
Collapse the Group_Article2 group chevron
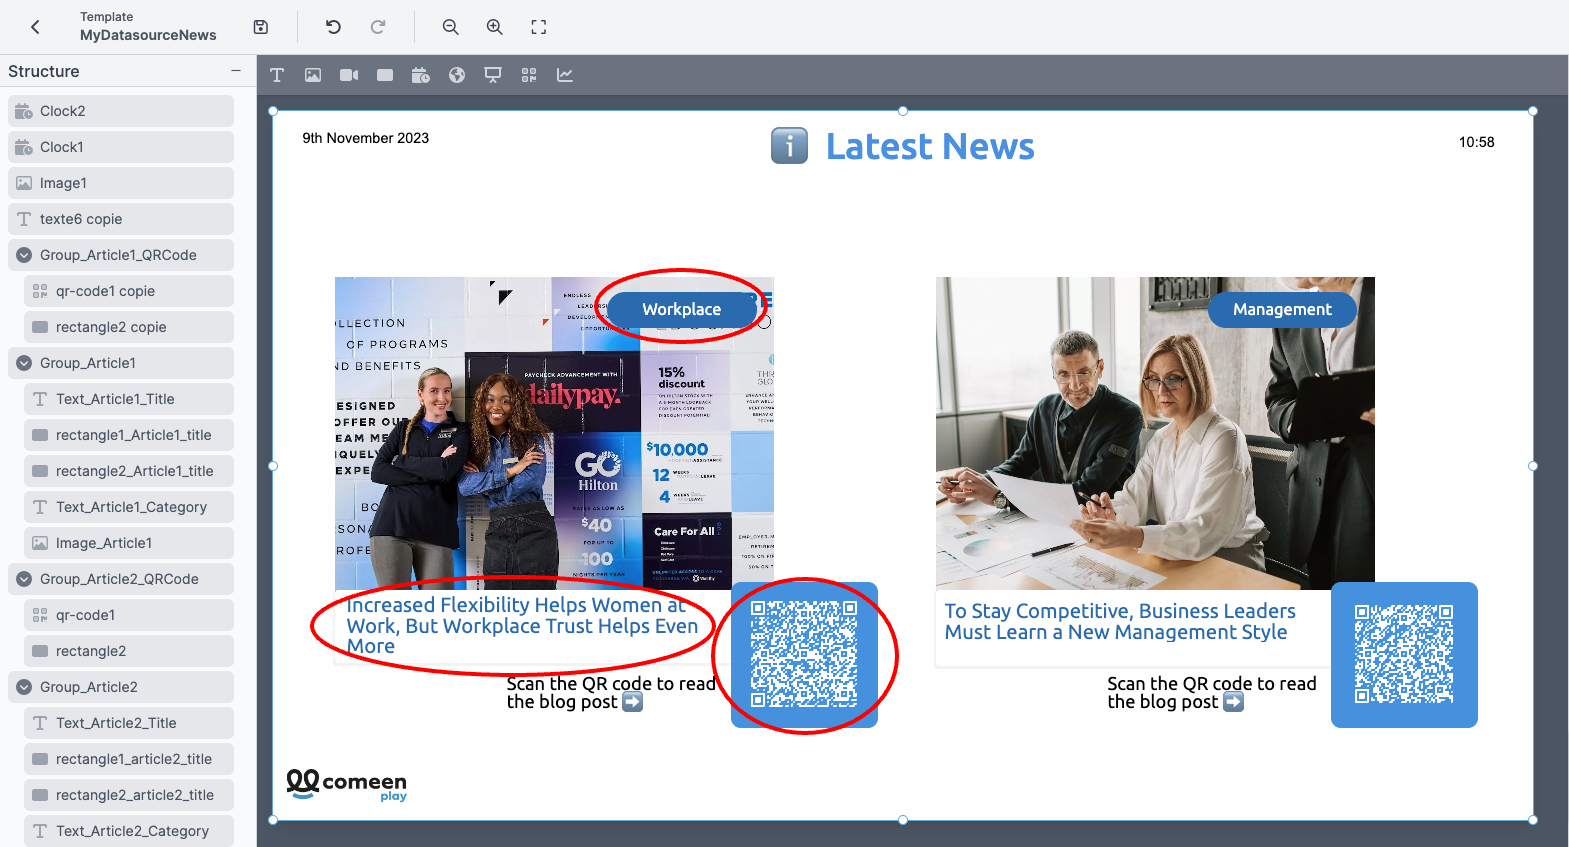[24, 687]
